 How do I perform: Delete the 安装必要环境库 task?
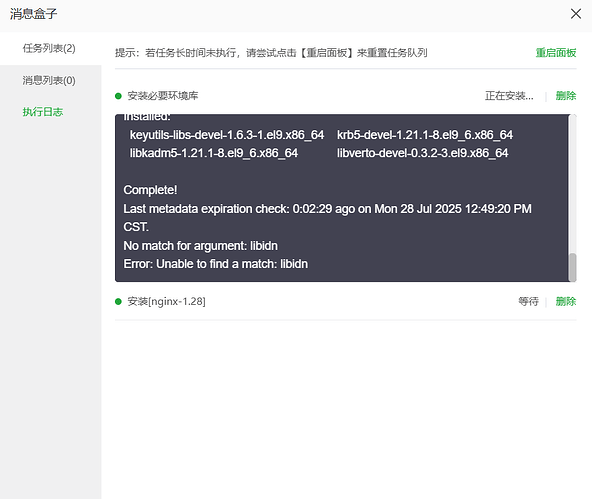tap(566, 96)
